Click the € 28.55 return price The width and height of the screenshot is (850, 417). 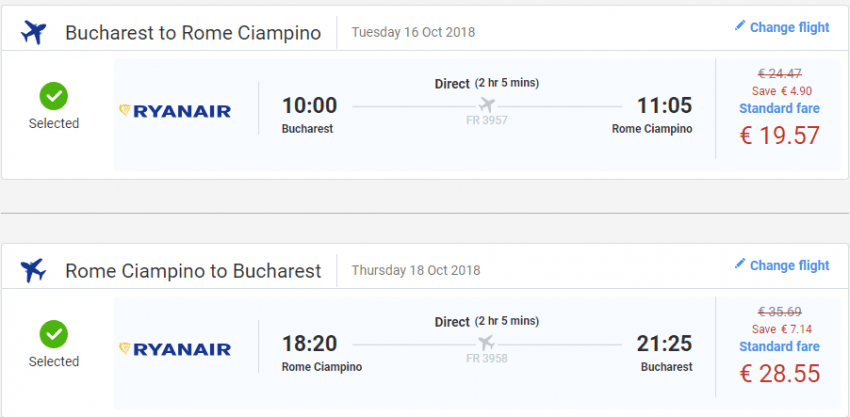tap(779, 375)
